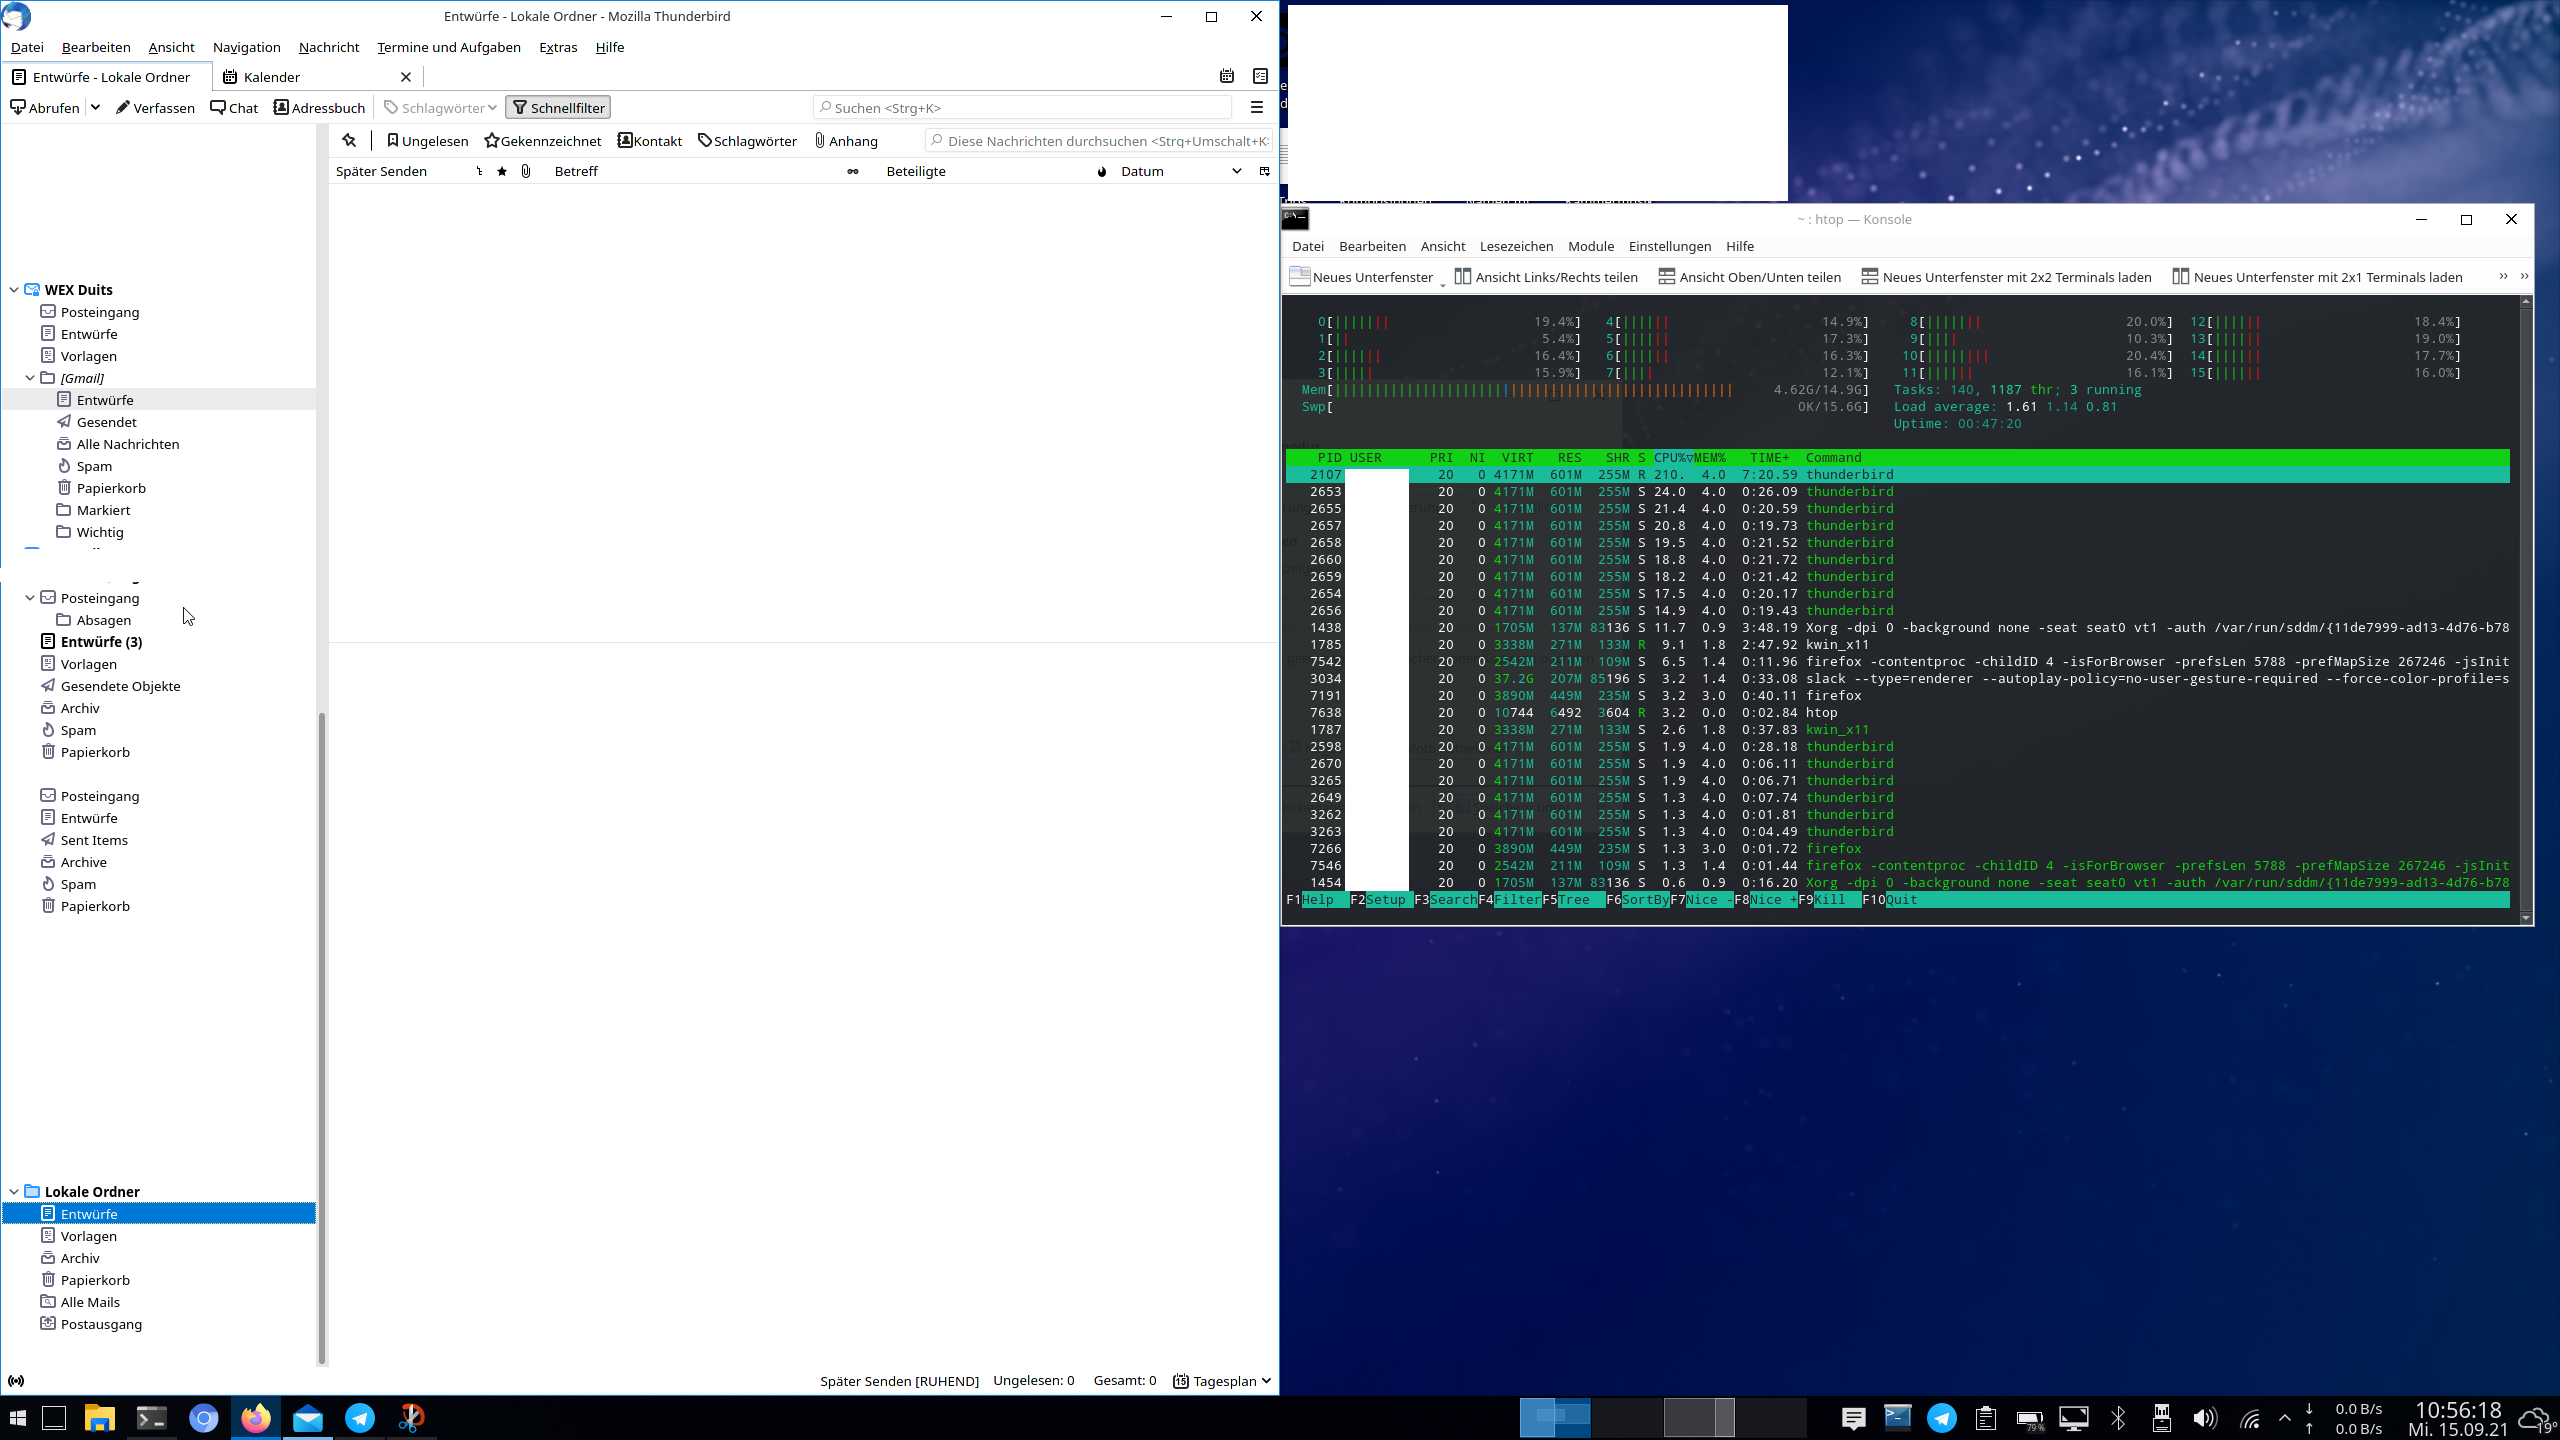2560x1440 pixels.
Task: Toggle the Ungelesen quick filter
Action: click(x=427, y=141)
